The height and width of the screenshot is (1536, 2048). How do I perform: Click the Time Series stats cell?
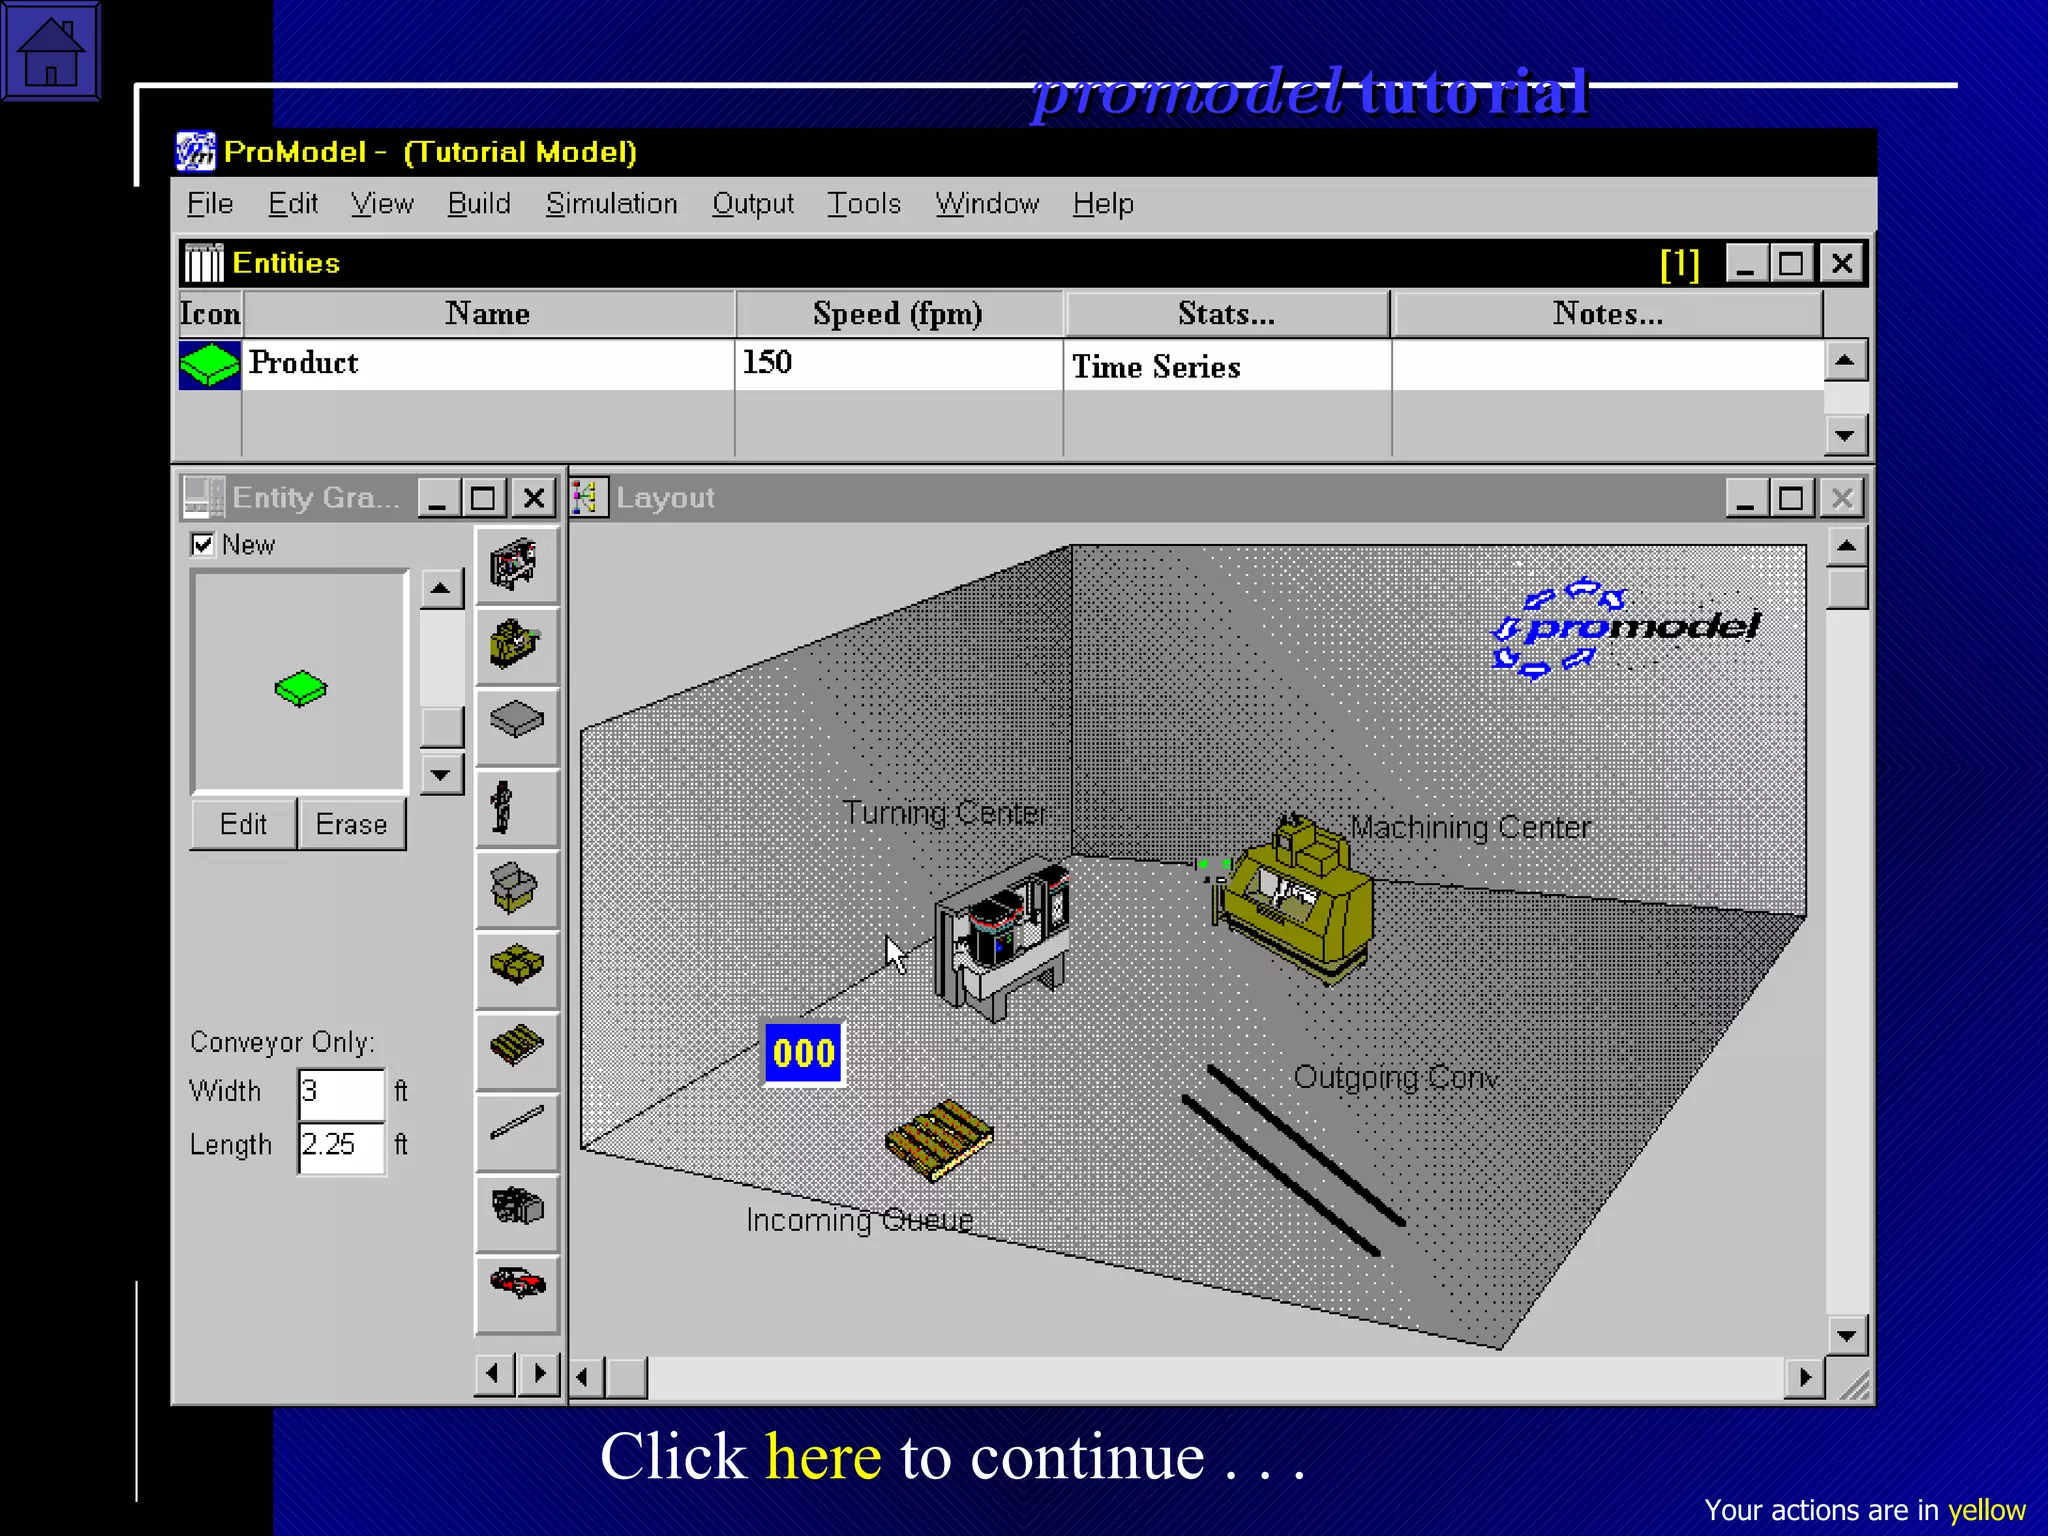pos(1227,365)
